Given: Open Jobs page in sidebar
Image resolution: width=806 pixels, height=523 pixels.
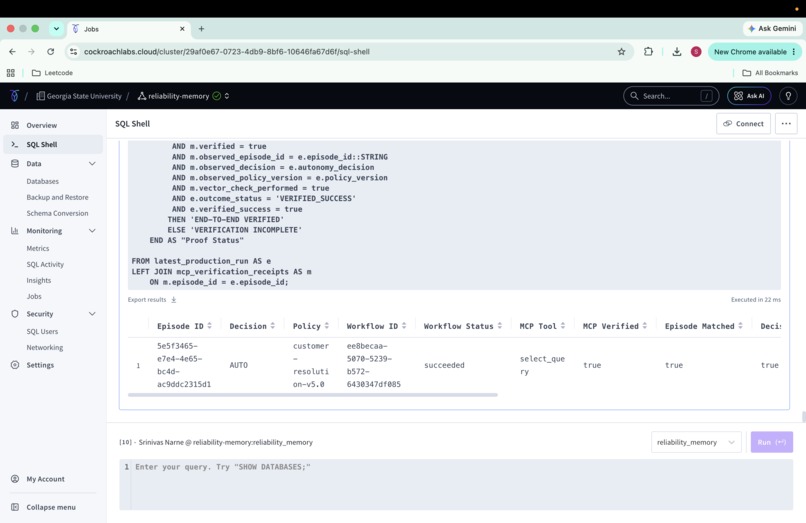Looking at the screenshot, I should 34,296.
